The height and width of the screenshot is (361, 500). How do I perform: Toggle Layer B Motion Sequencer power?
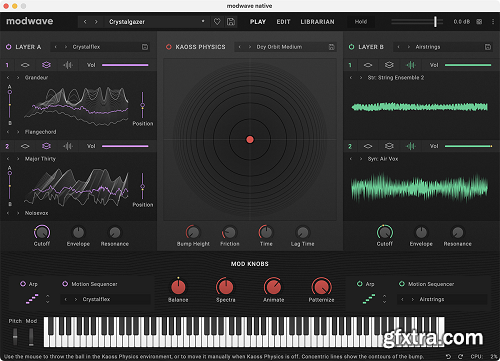(402, 284)
